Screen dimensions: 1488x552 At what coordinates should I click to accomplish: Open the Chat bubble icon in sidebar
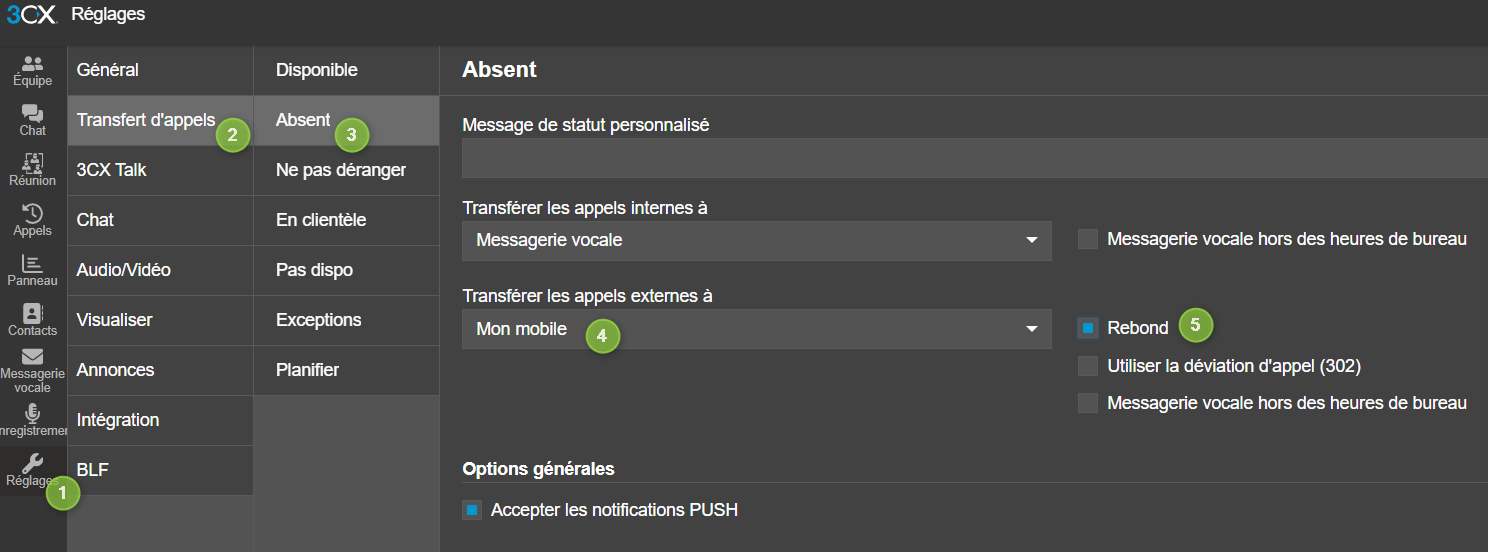[33, 114]
